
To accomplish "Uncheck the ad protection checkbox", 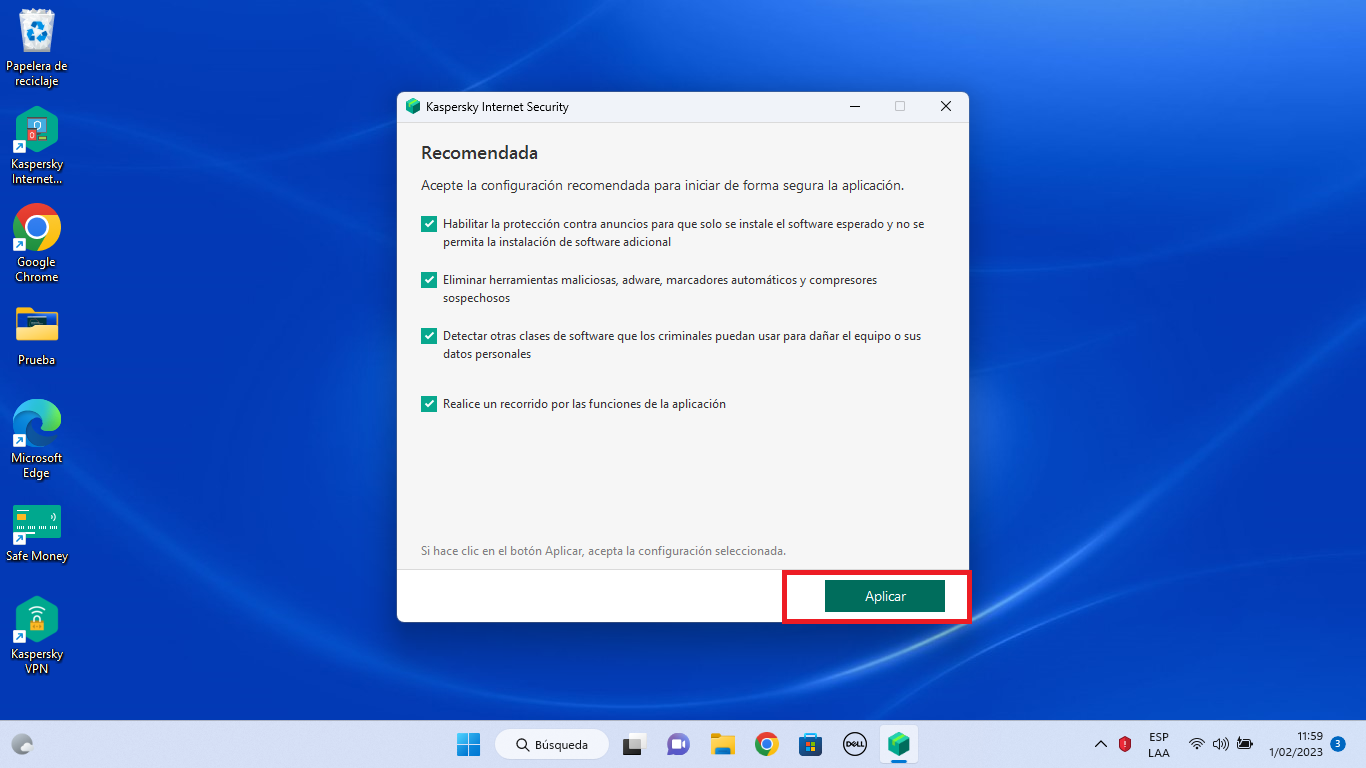I will point(429,224).
